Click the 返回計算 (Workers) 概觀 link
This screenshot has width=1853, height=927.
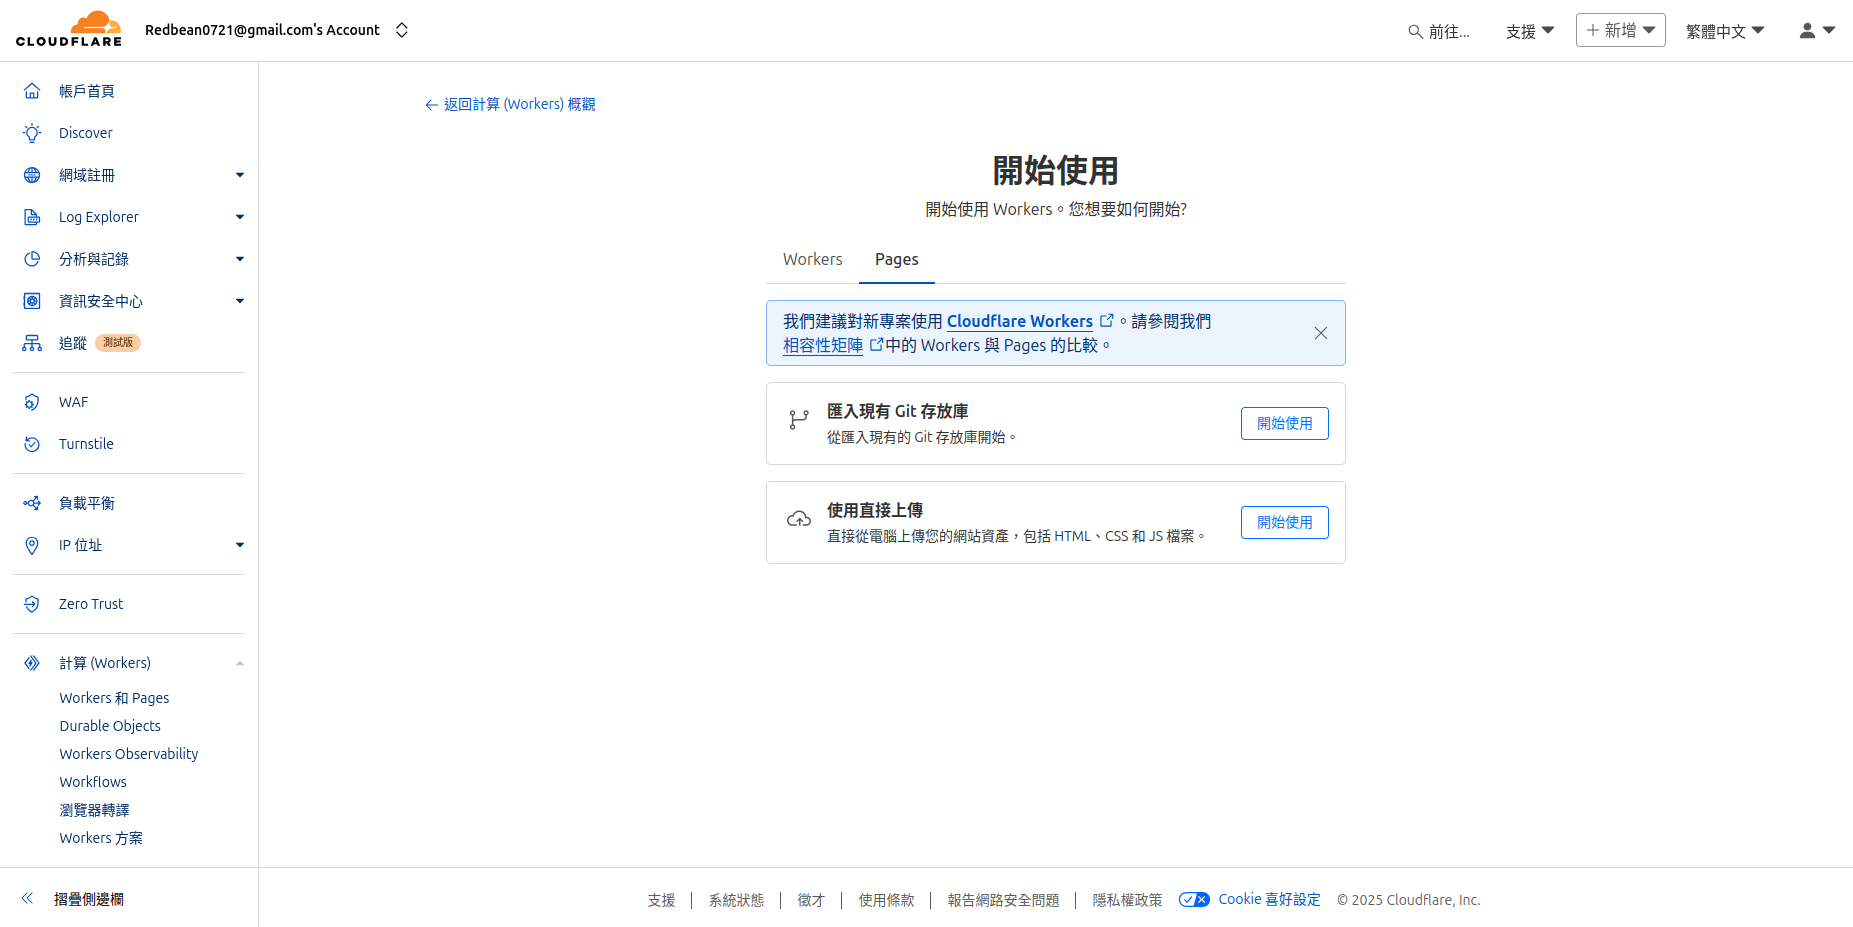click(x=510, y=103)
